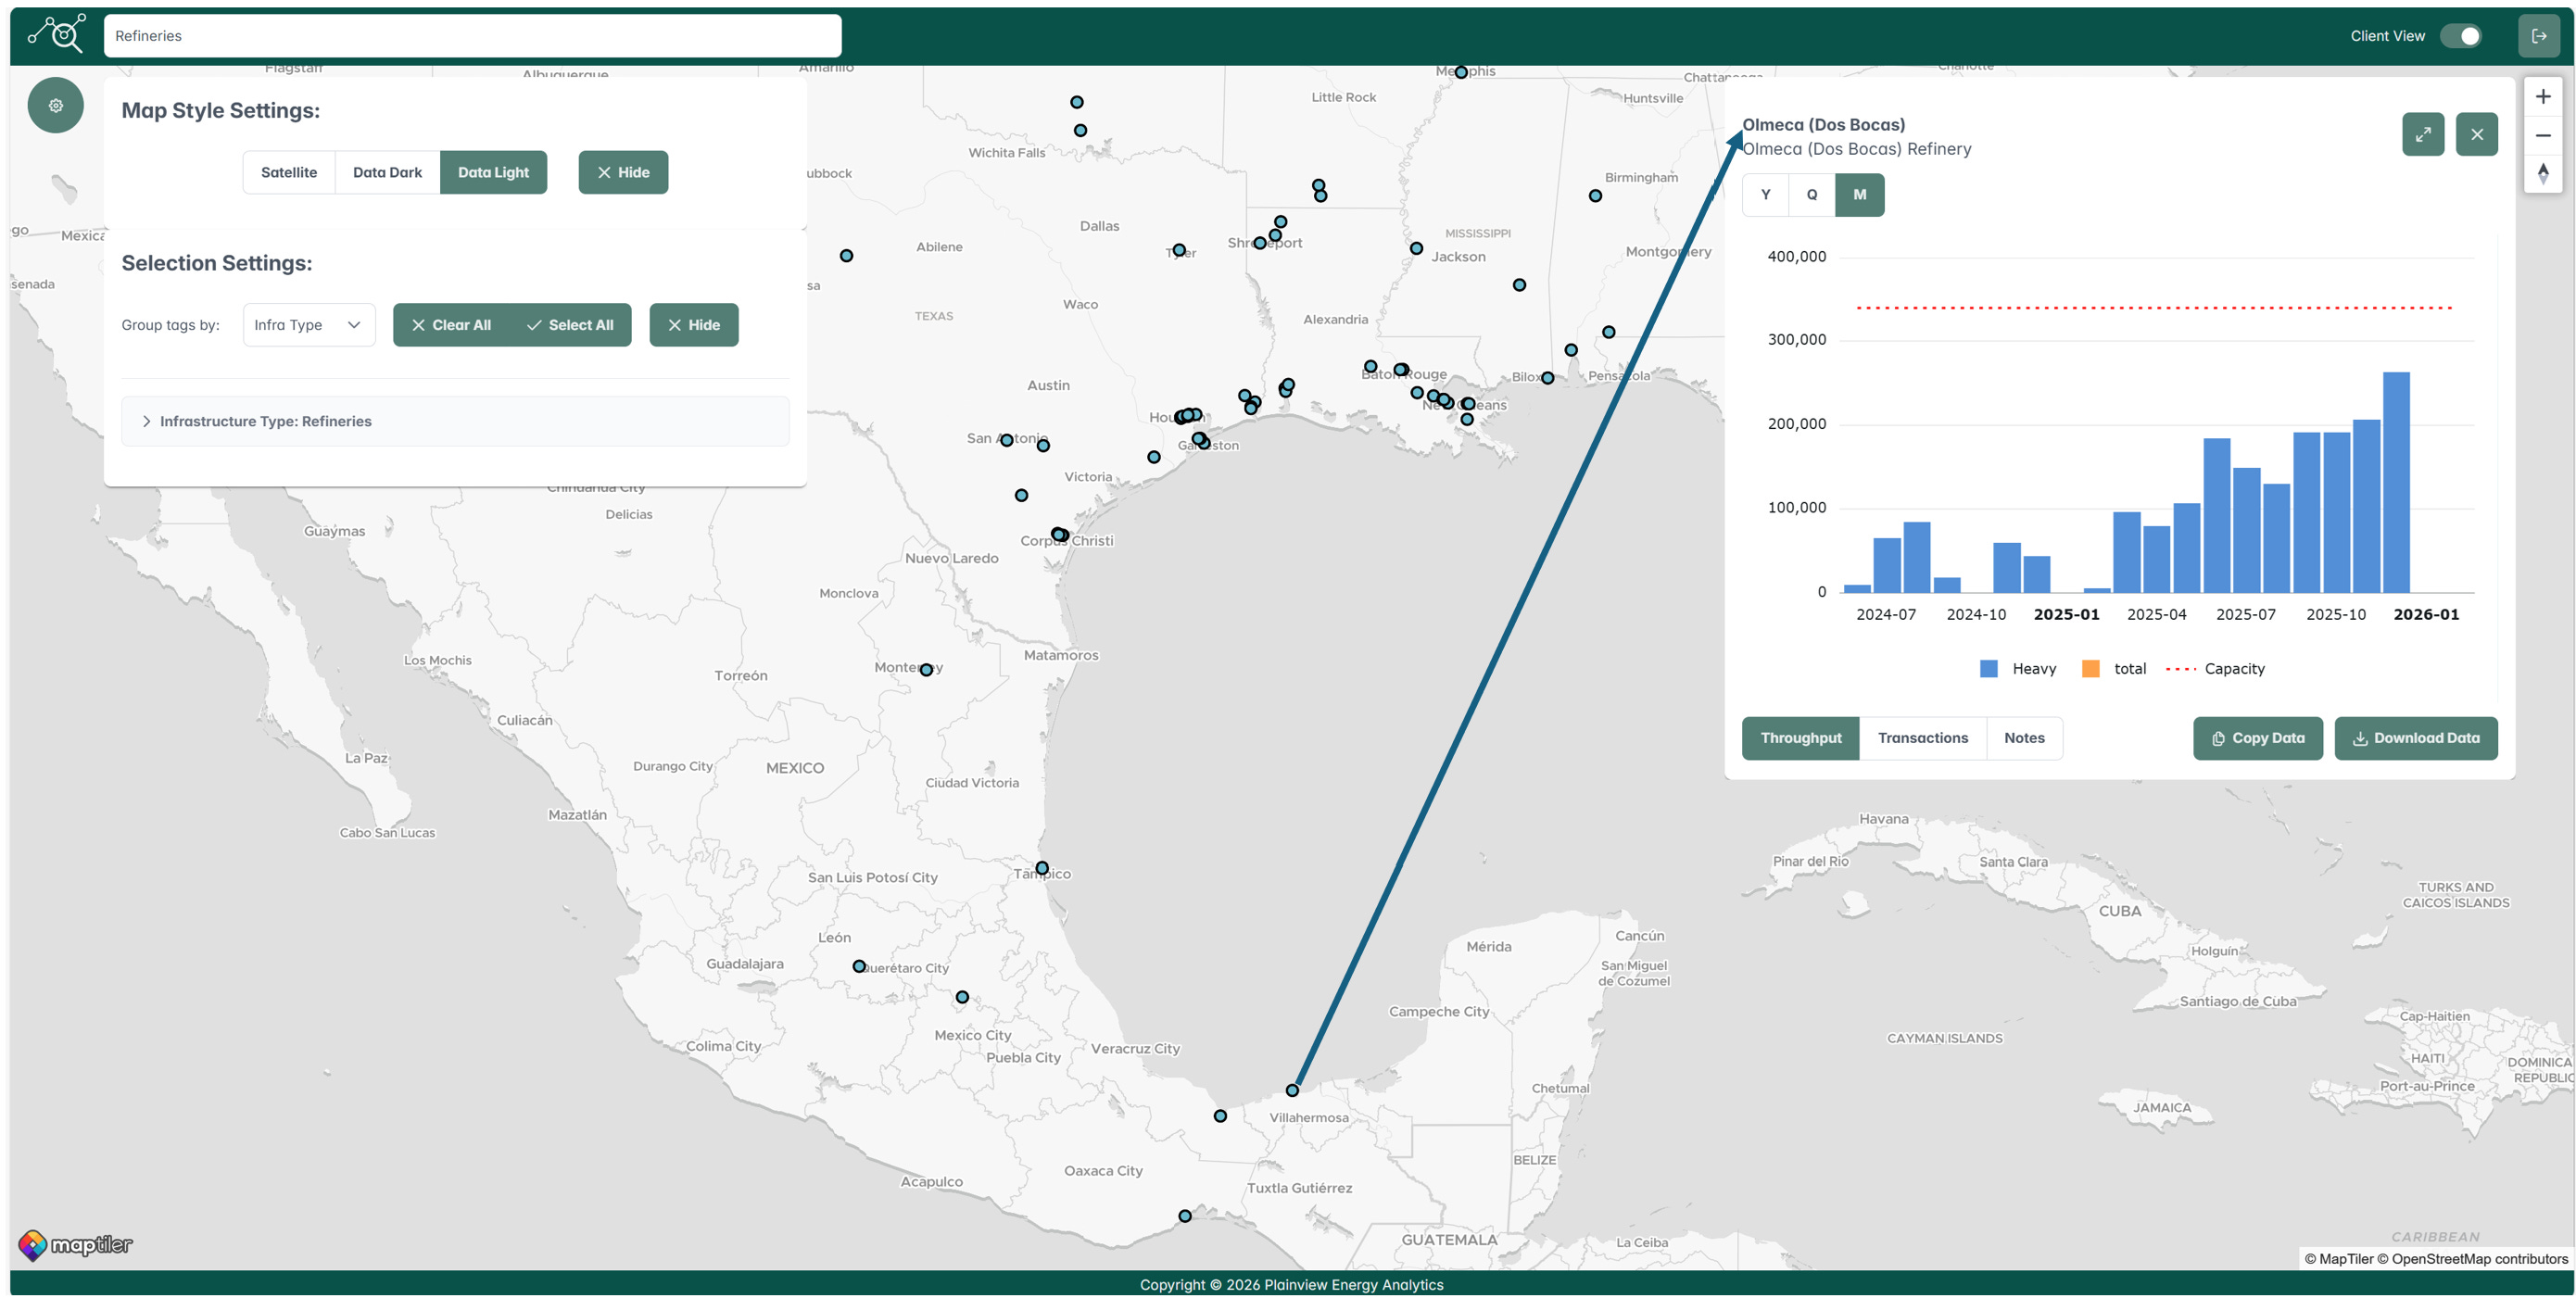Expand Infrastructure Type: Refineries section
The width and height of the screenshot is (2576, 1298).
coord(147,421)
